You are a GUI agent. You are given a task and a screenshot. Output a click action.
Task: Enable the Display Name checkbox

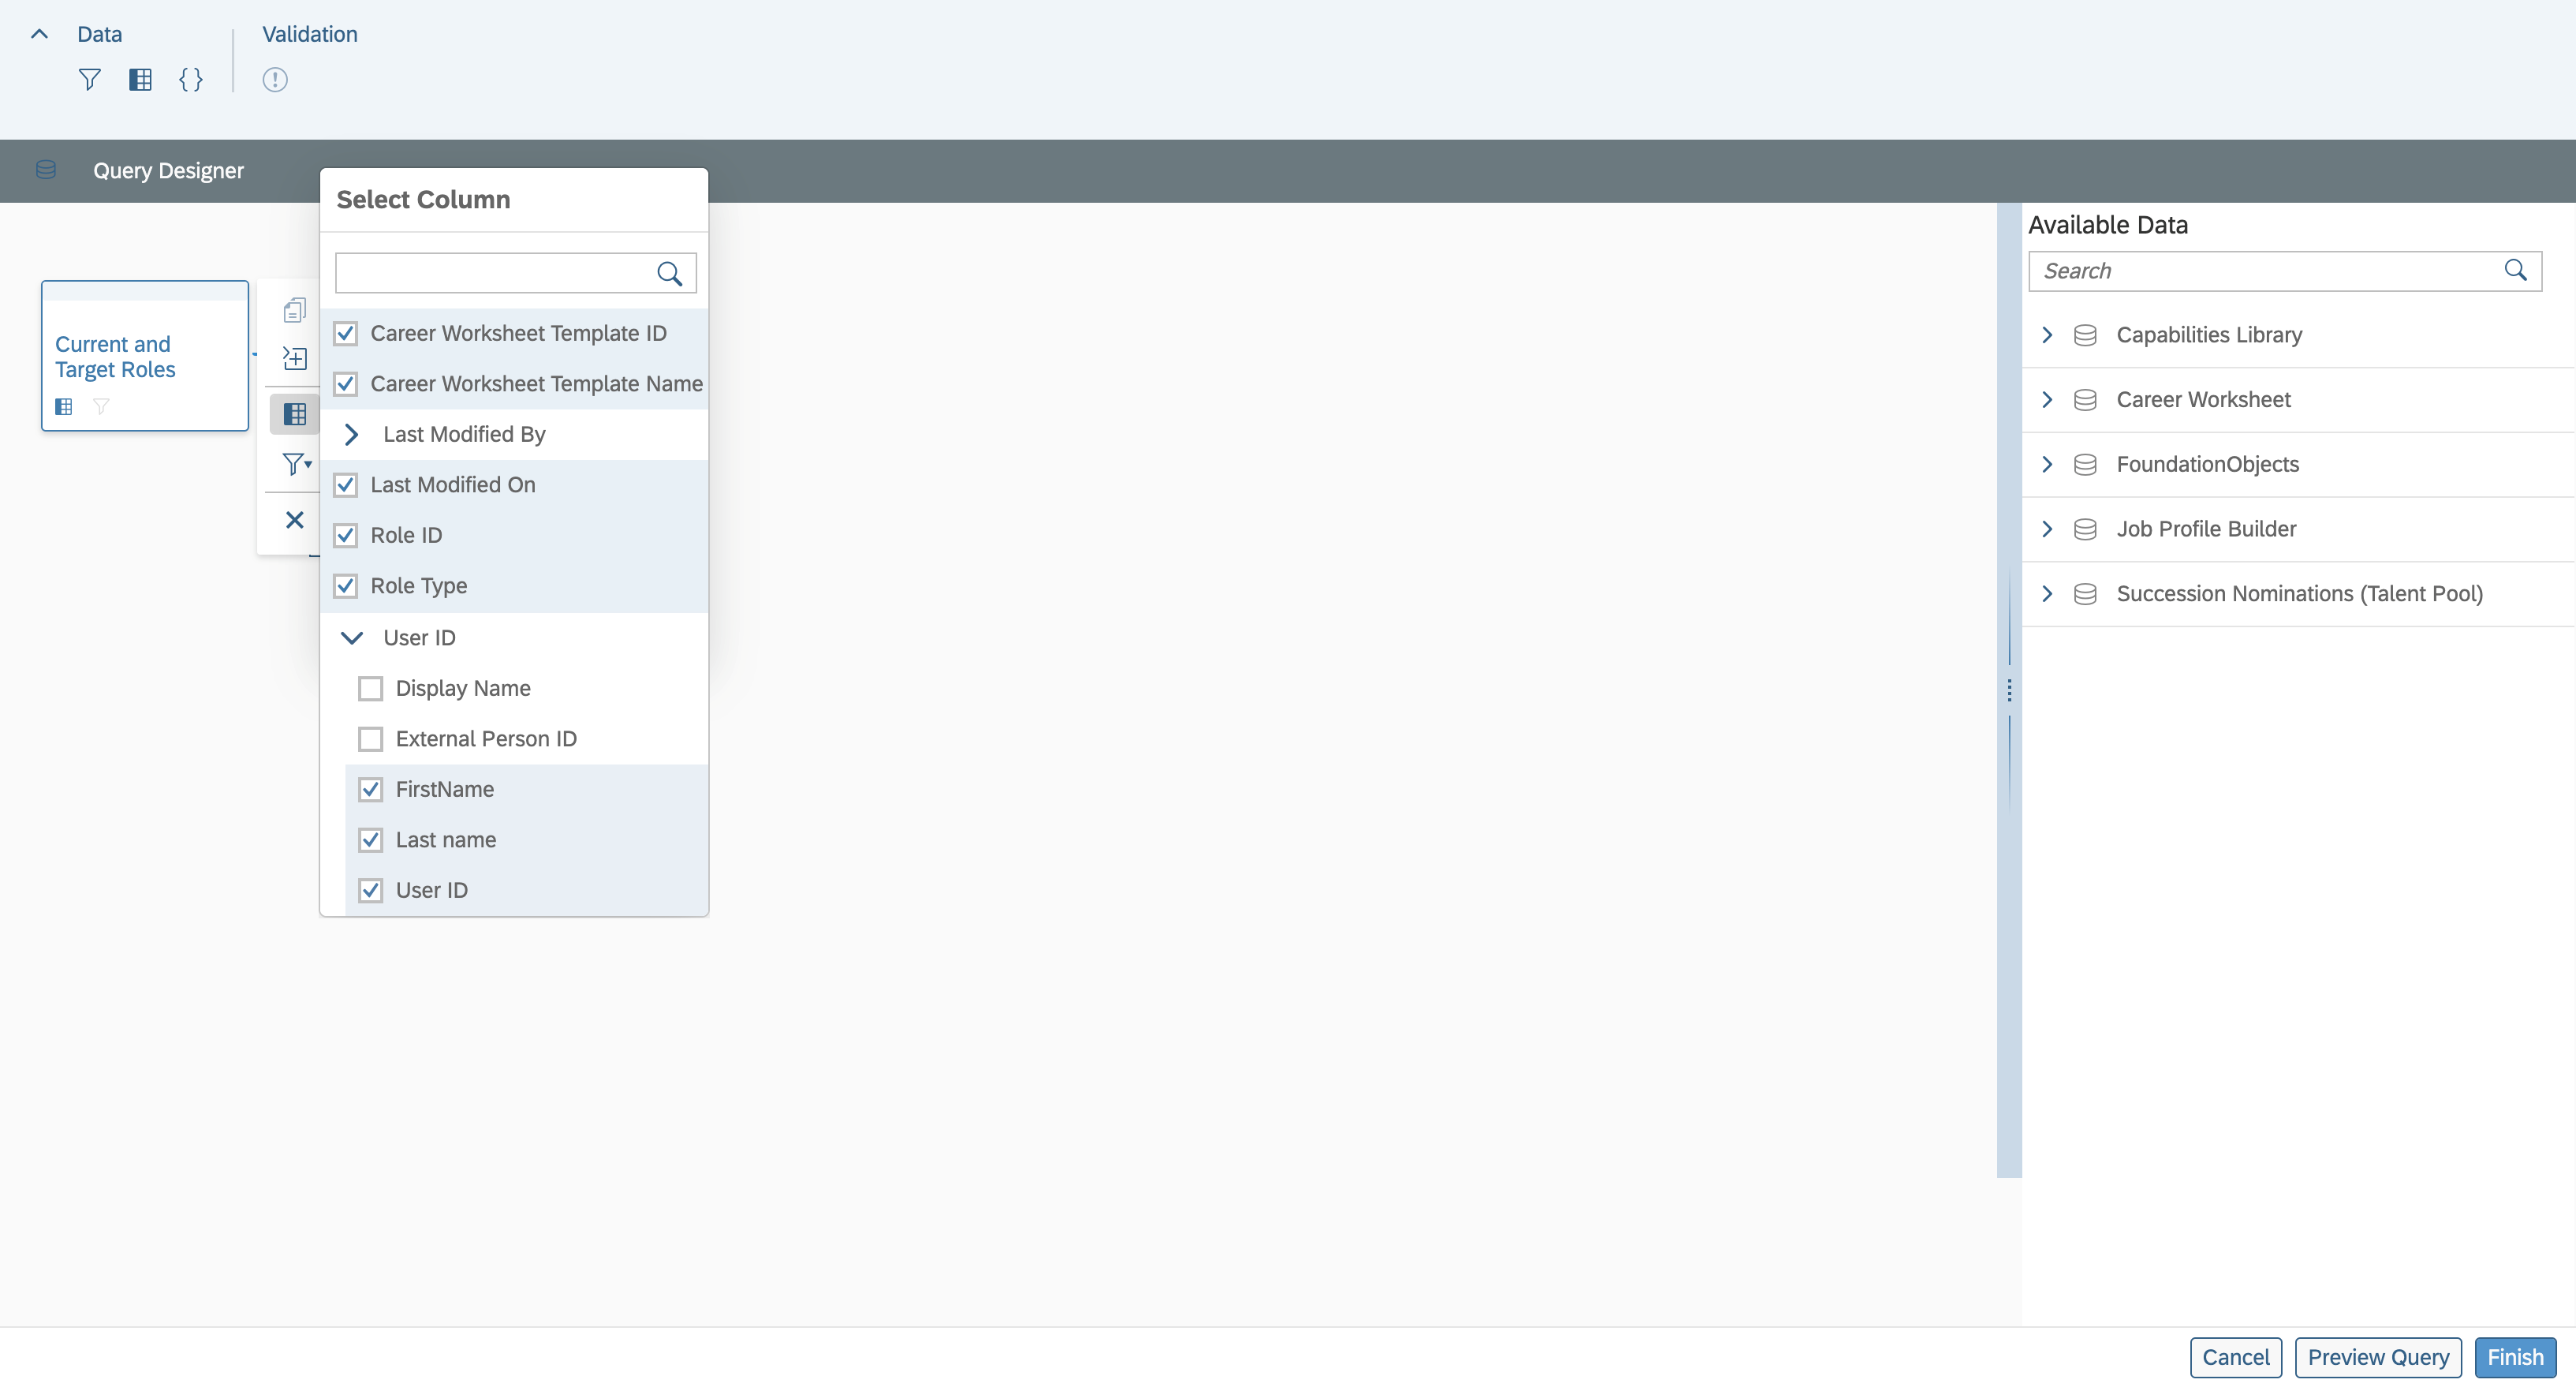coord(371,688)
